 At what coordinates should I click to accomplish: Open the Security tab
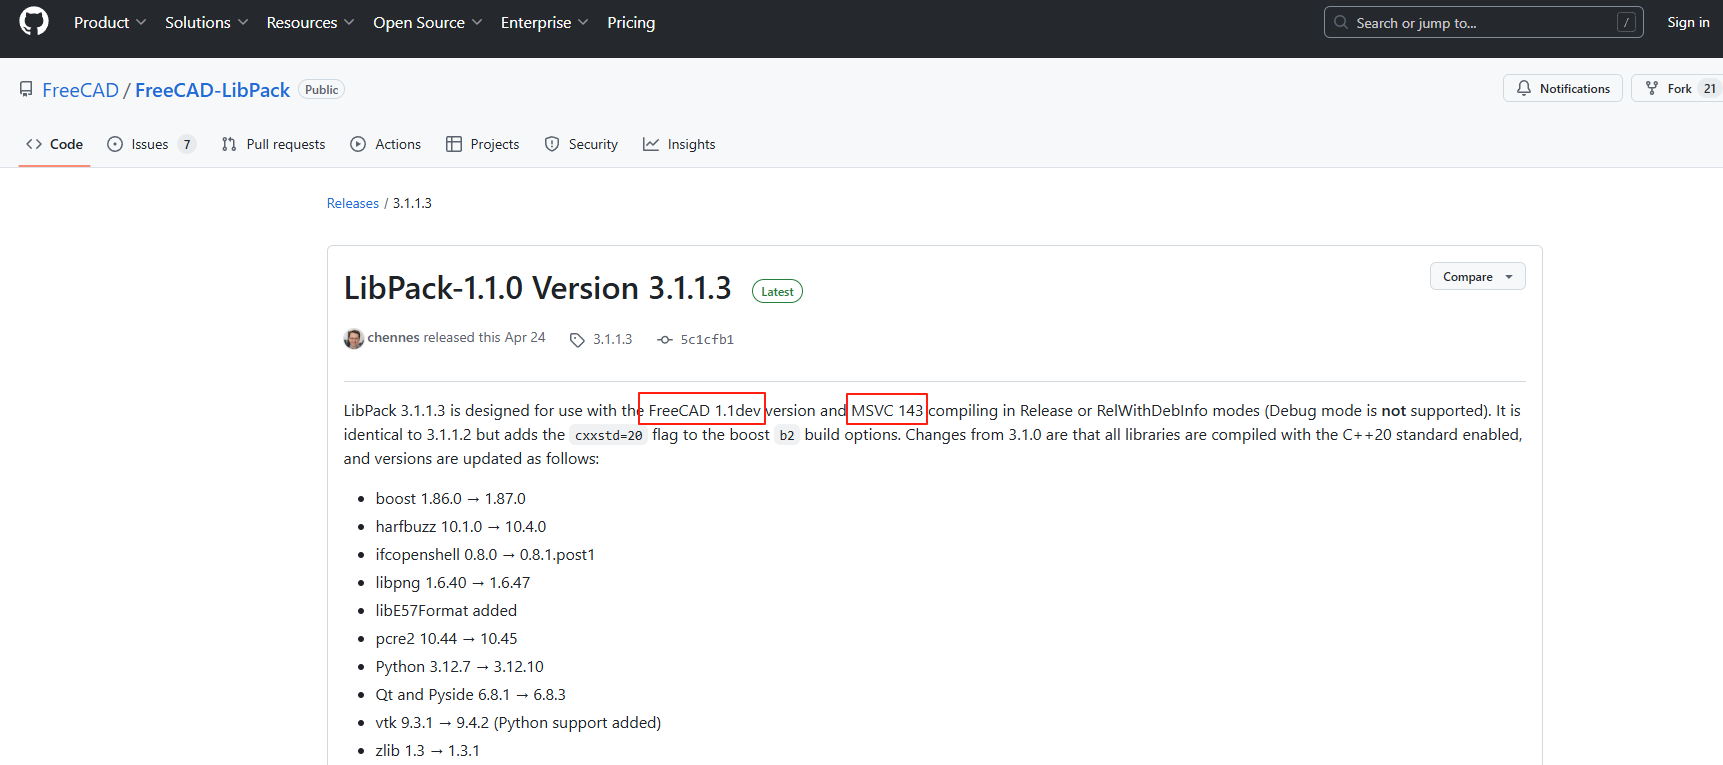pyautogui.click(x=581, y=144)
